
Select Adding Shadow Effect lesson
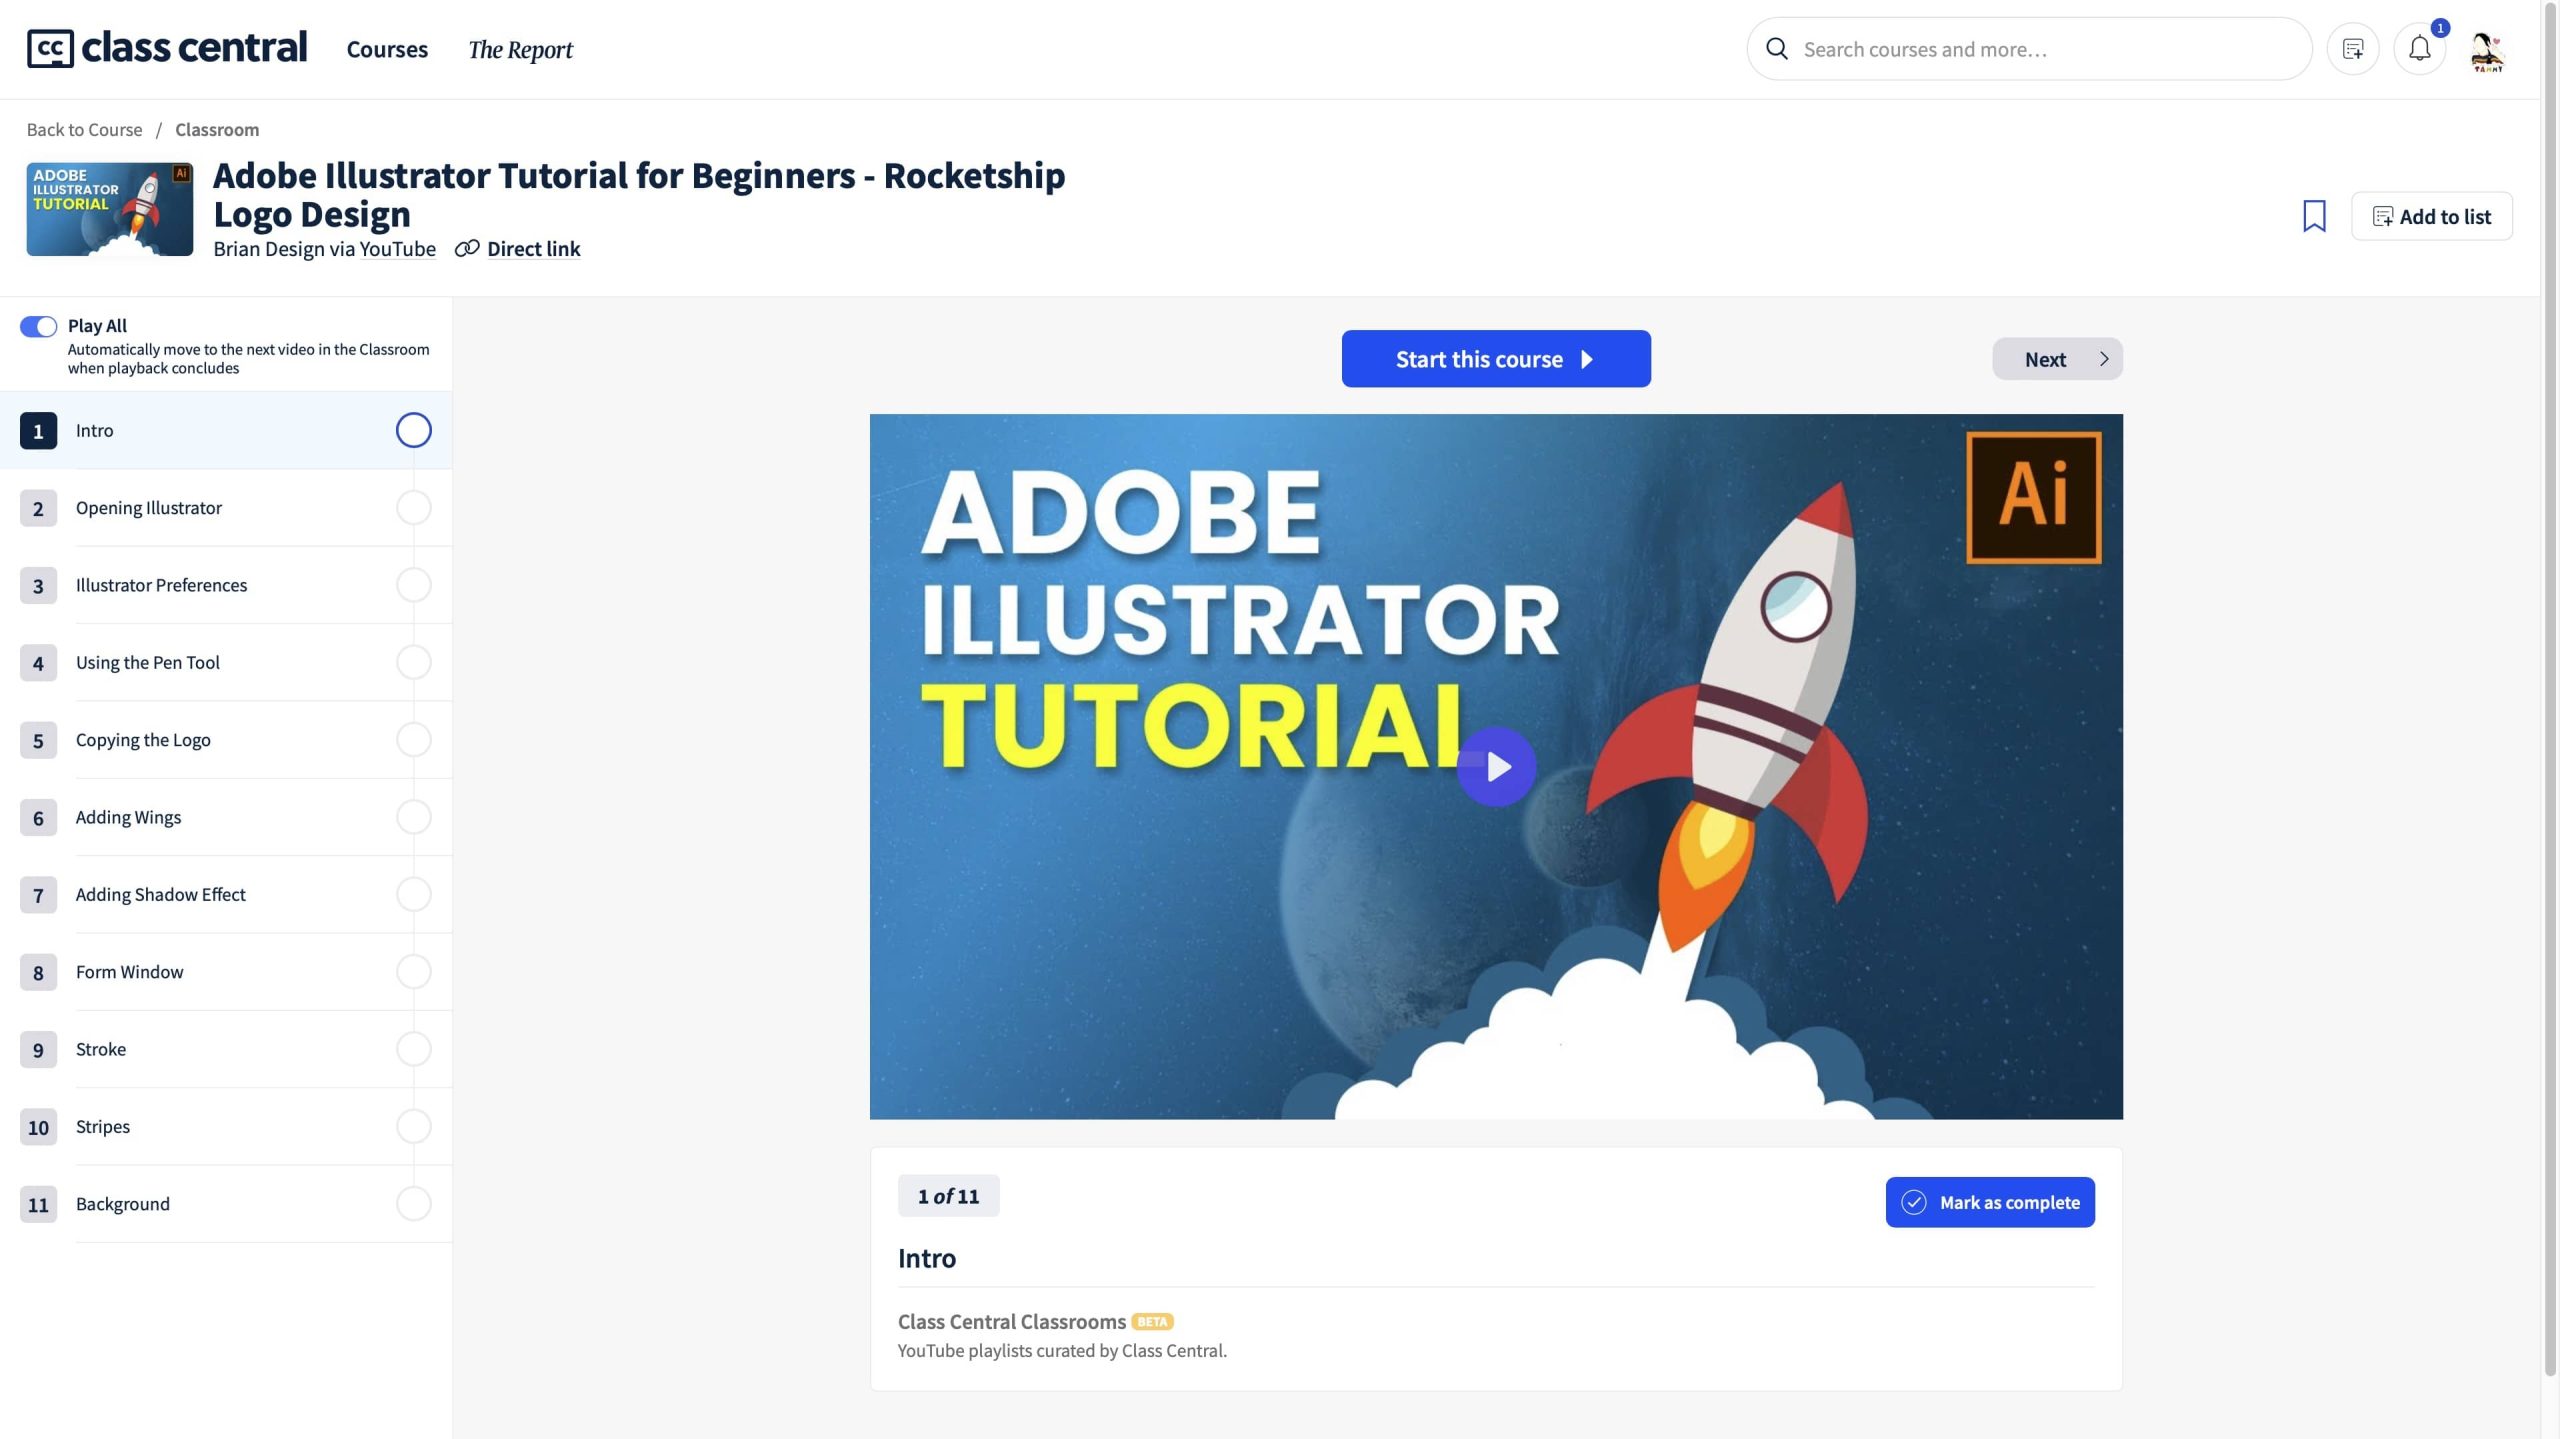coord(160,894)
